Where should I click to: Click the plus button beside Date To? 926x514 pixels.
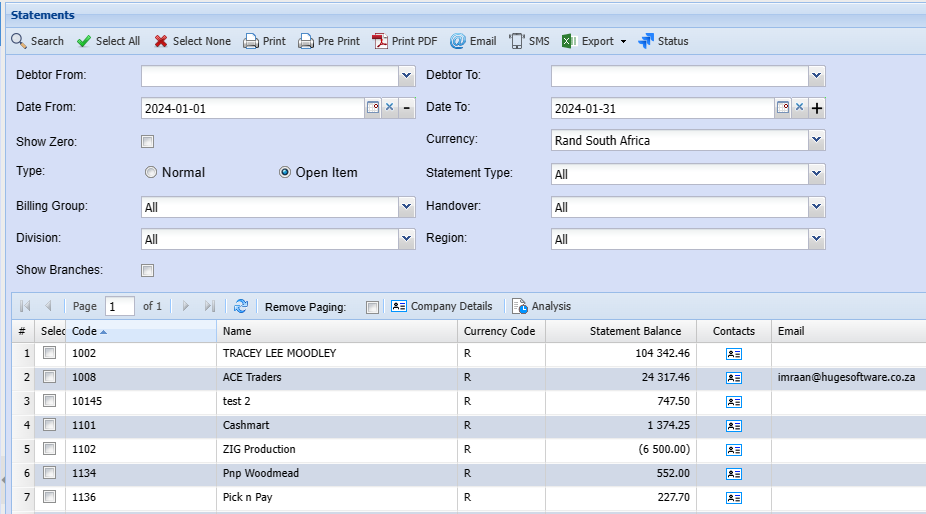coord(817,108)
